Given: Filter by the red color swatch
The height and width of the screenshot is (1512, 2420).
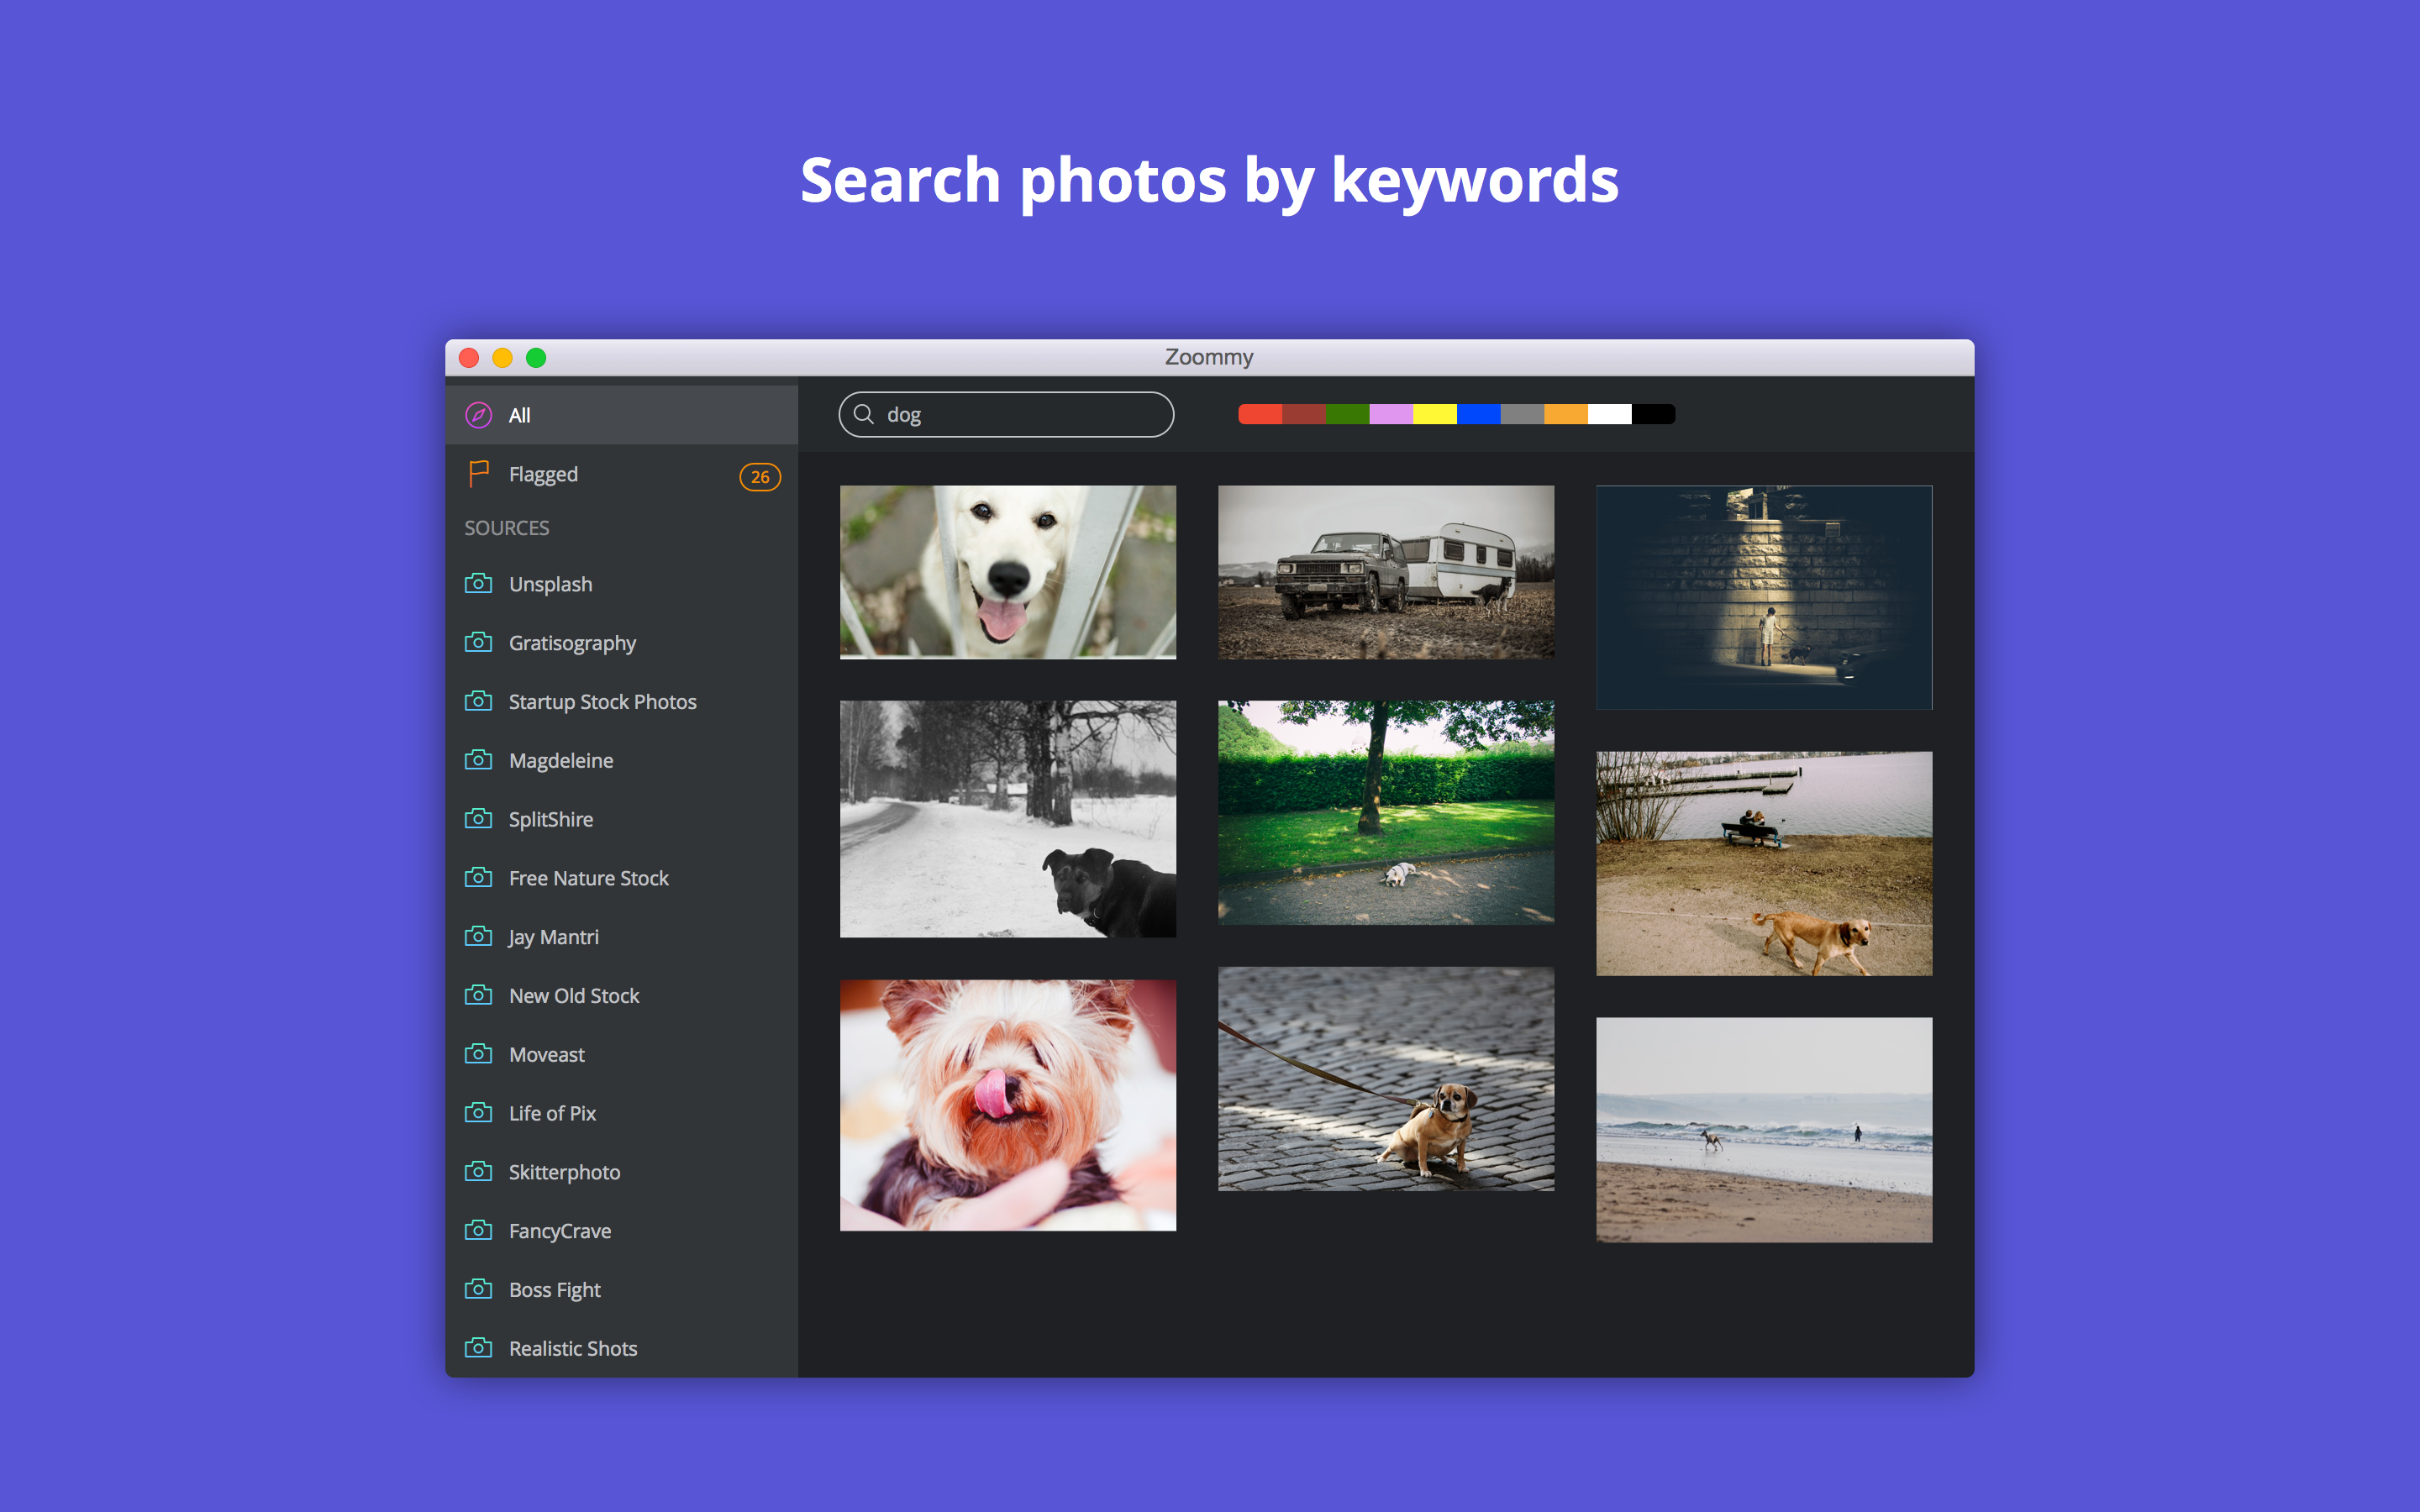Looking at the screenshot, I should (1260, 414).
